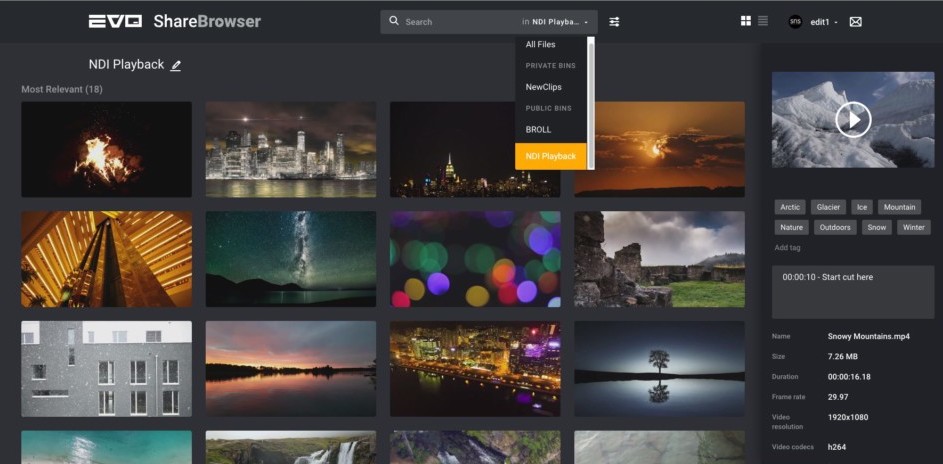The width and height of the screenshot is (943, 464).
Task: Choose All Files in the dropdown list
Action: pos(540,44)
